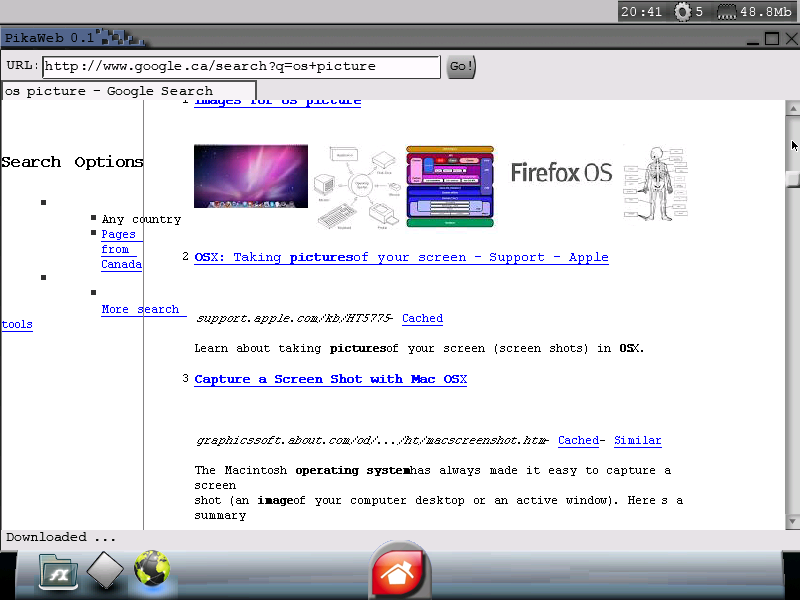The width and height of the screenshot is (800, 600).
Task: Open Cached link for support.apple.com result
Action: pos(422,318)
